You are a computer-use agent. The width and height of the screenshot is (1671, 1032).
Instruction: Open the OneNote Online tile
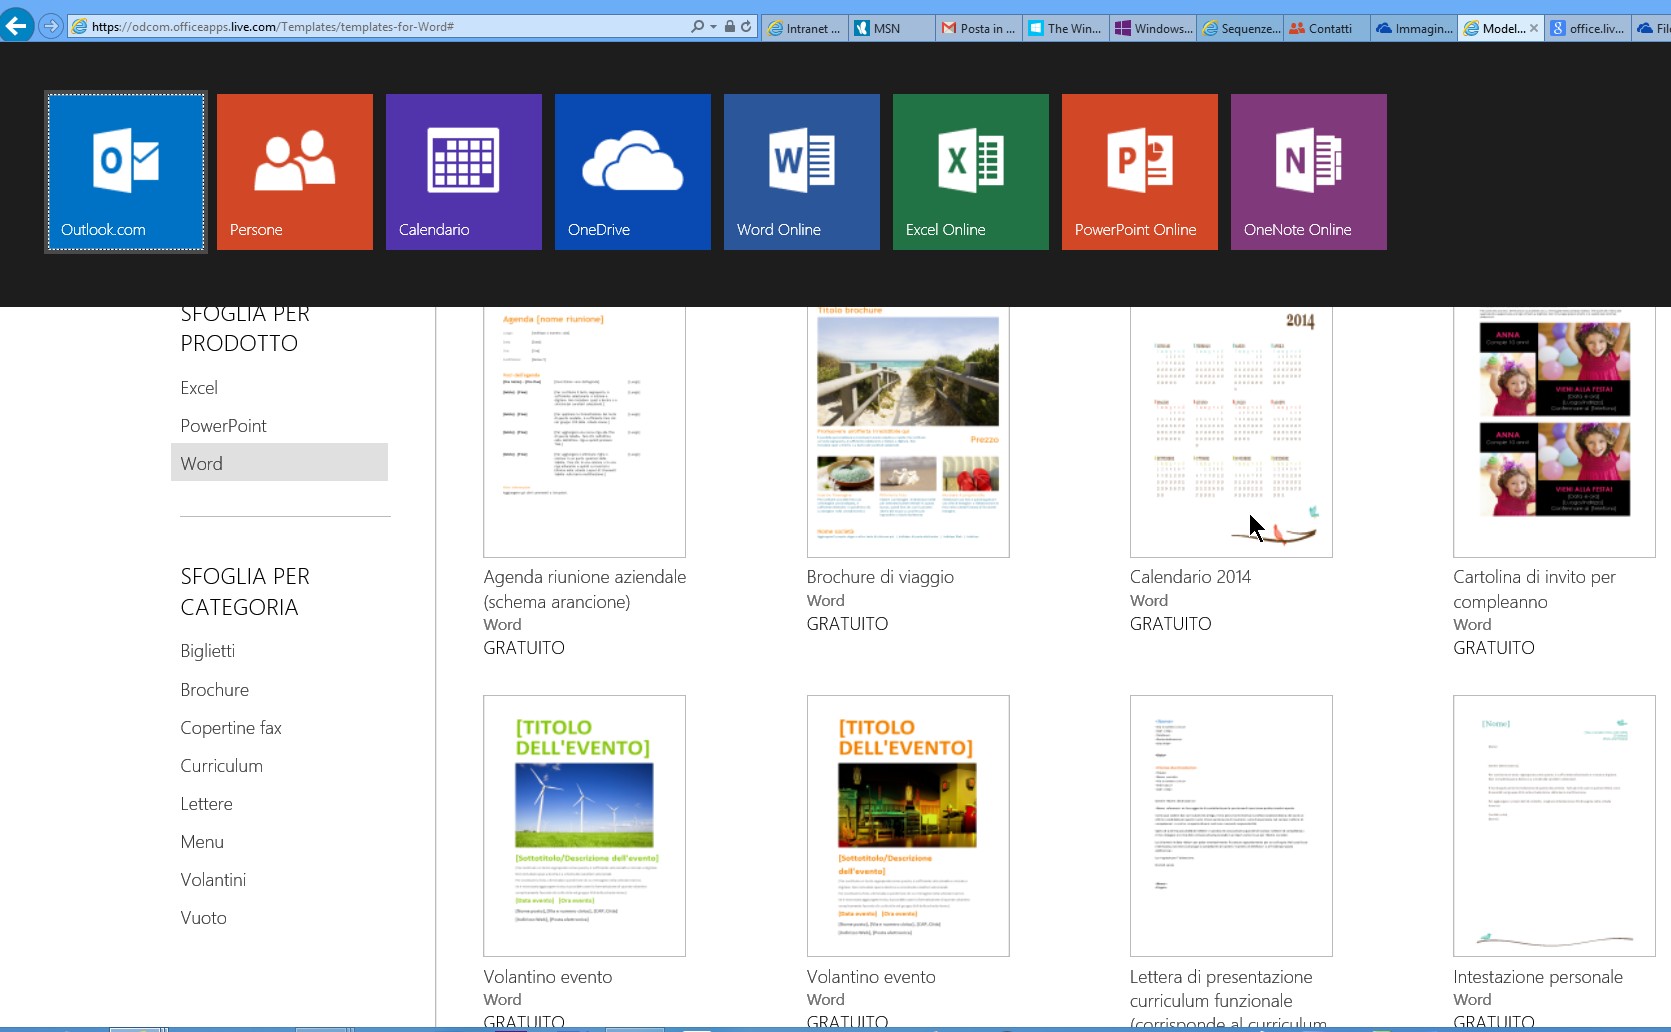1309,172
